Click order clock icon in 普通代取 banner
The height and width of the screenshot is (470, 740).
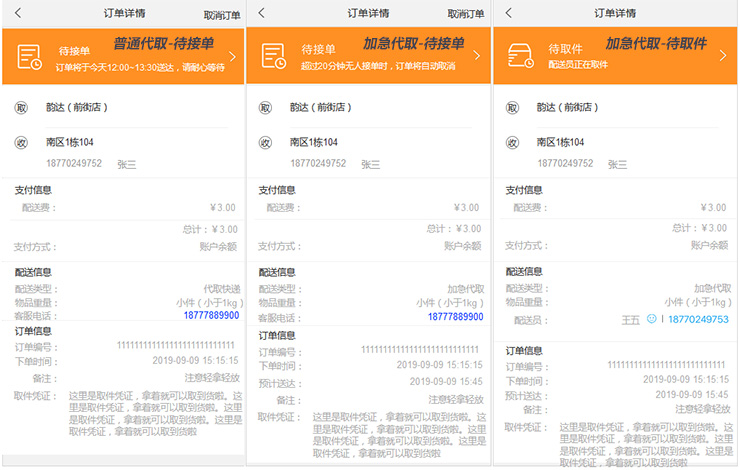point(30,57)
